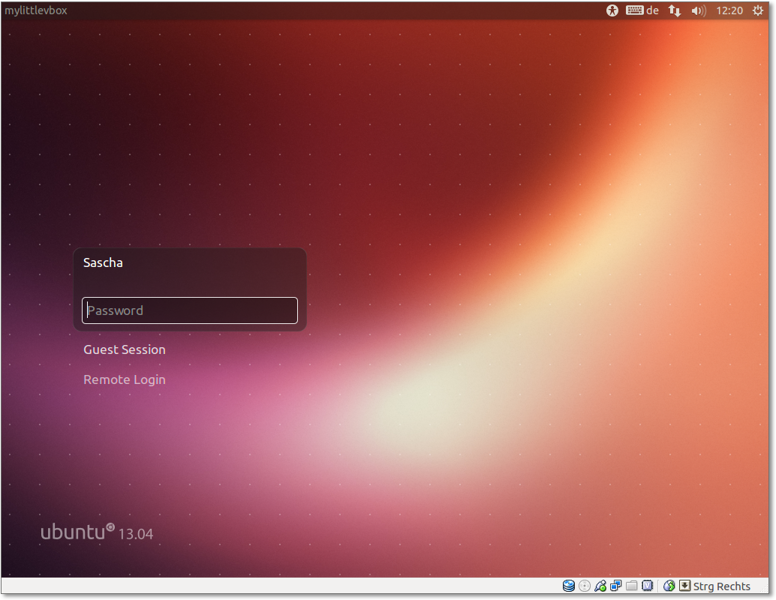Click the VirtualBox hard disk activity icon
Viewport: 776px width, 600px height.
[569, 587]
